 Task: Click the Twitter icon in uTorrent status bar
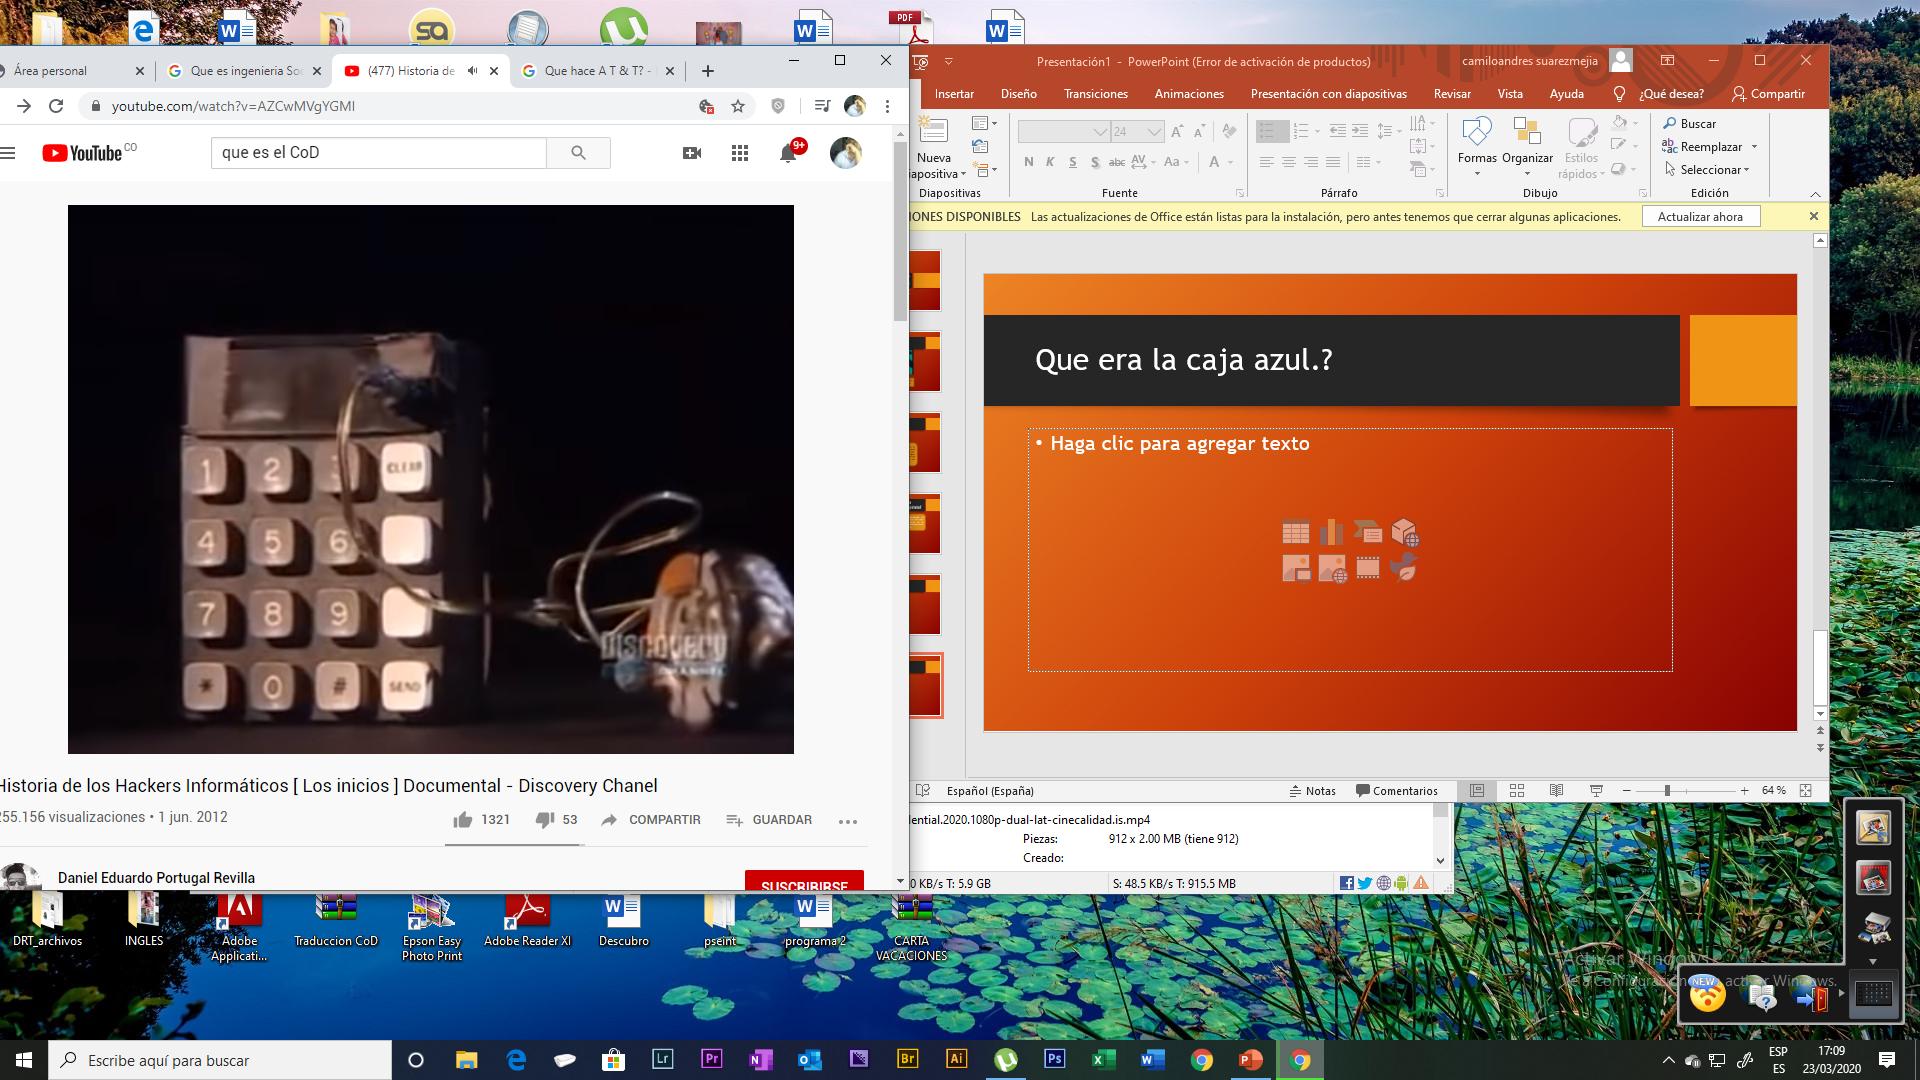point(1365,883)
